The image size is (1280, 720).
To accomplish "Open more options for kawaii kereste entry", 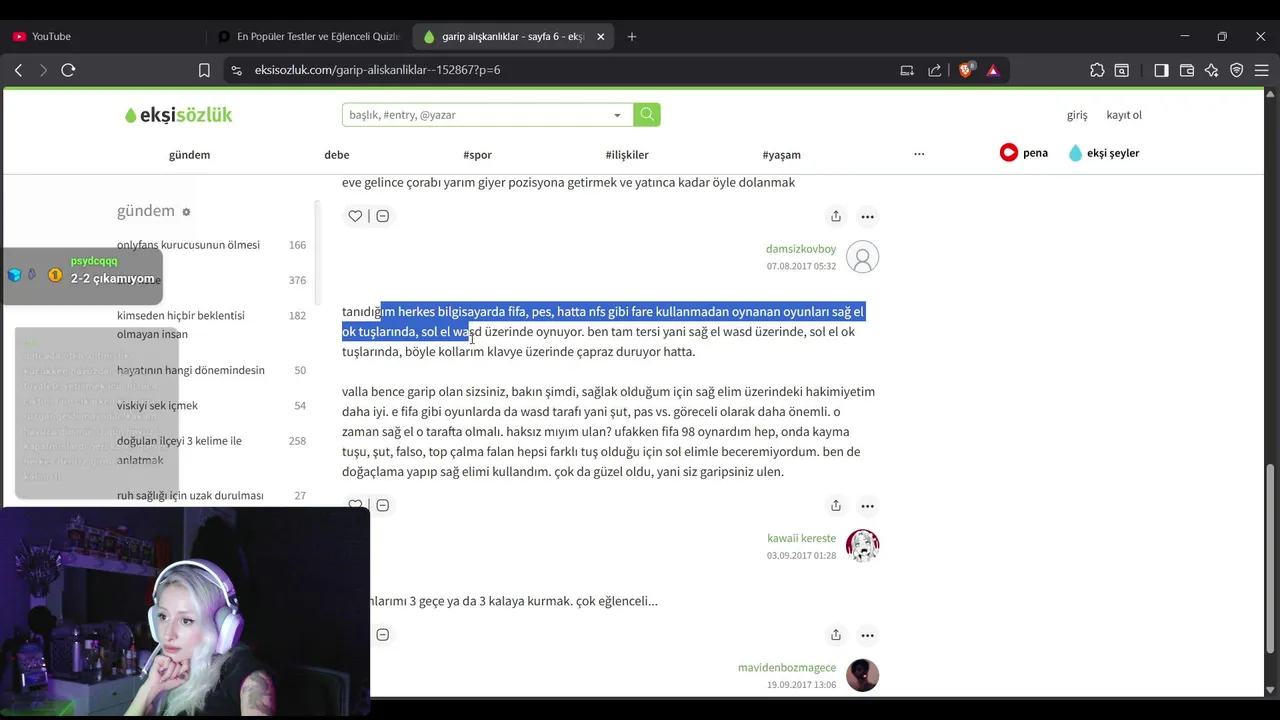I will (868, 505).
